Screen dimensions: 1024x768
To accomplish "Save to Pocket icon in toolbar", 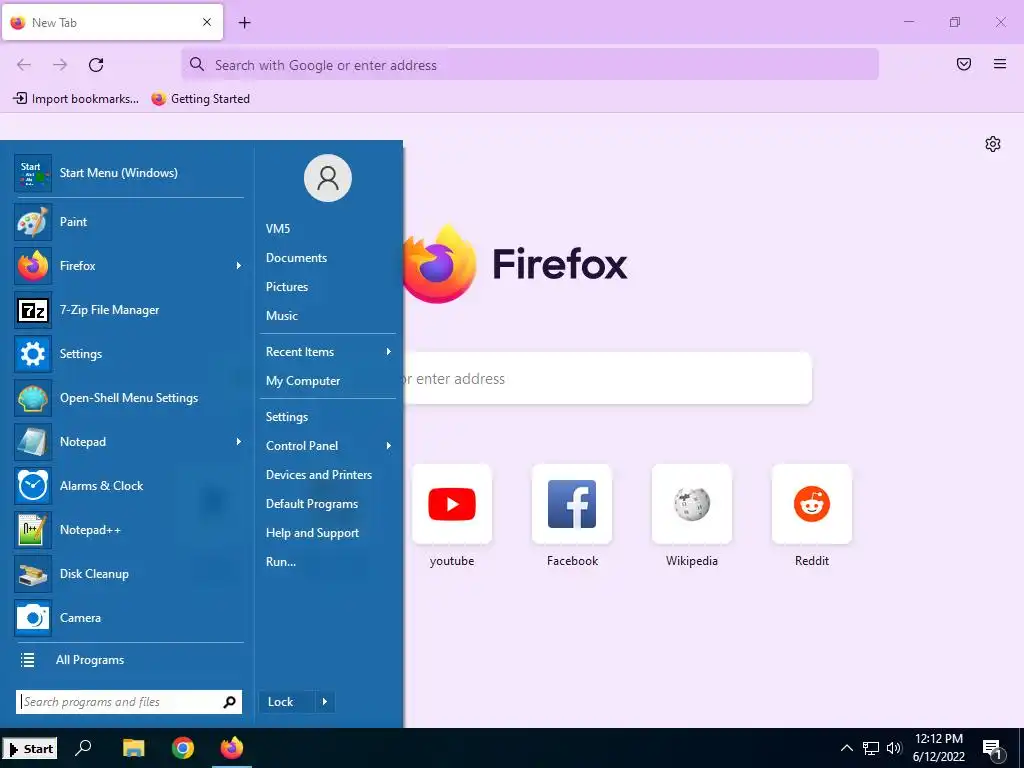I will [x=963, y=64].
